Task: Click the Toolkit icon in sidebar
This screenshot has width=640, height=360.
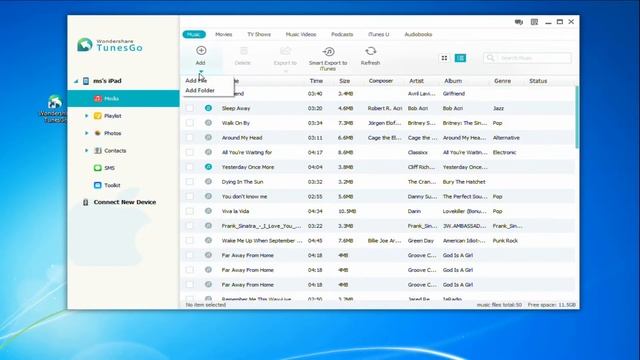Action: pyautogui.click(x=98, y=185)
